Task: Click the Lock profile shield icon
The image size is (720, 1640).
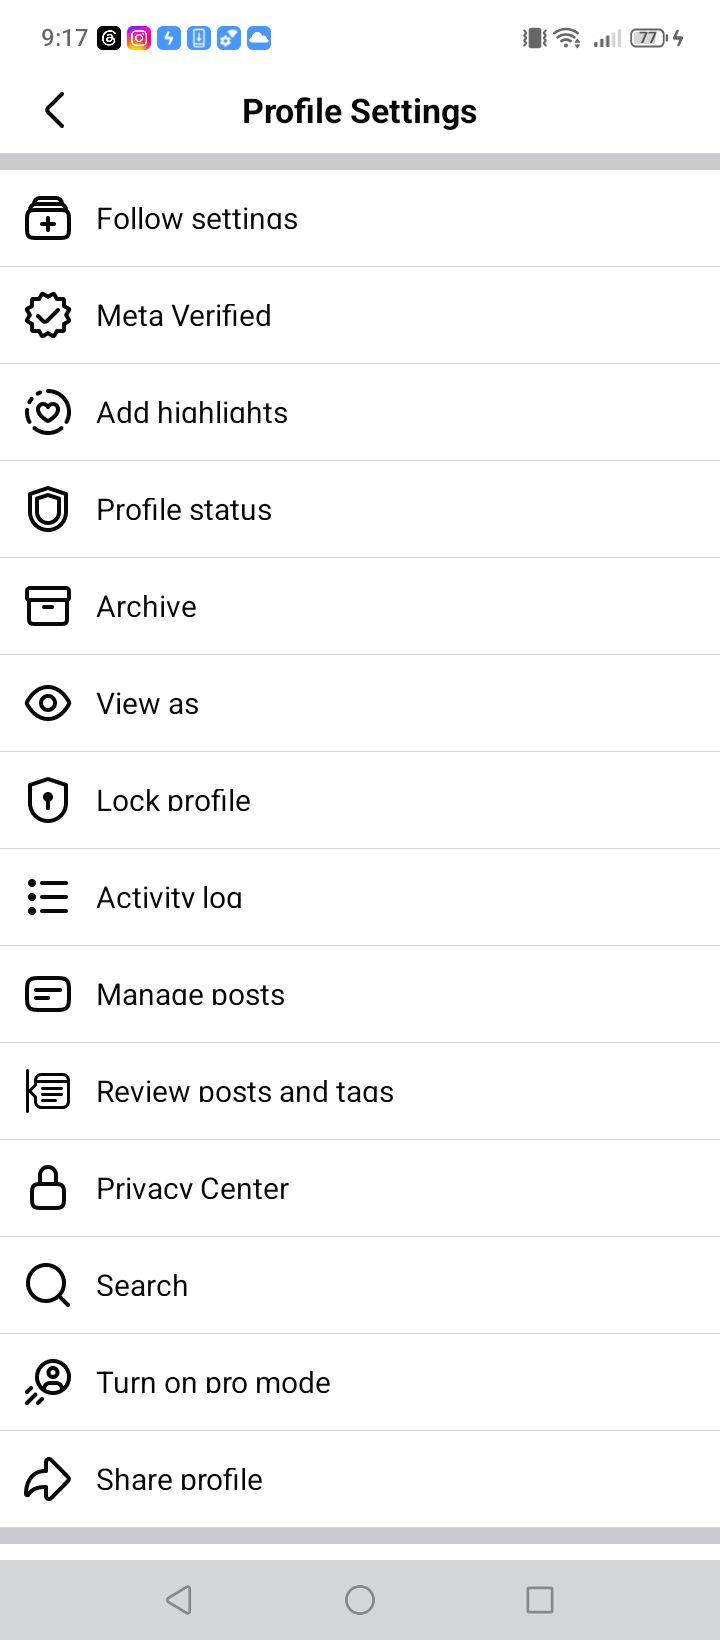Action: tap(48, 800)
